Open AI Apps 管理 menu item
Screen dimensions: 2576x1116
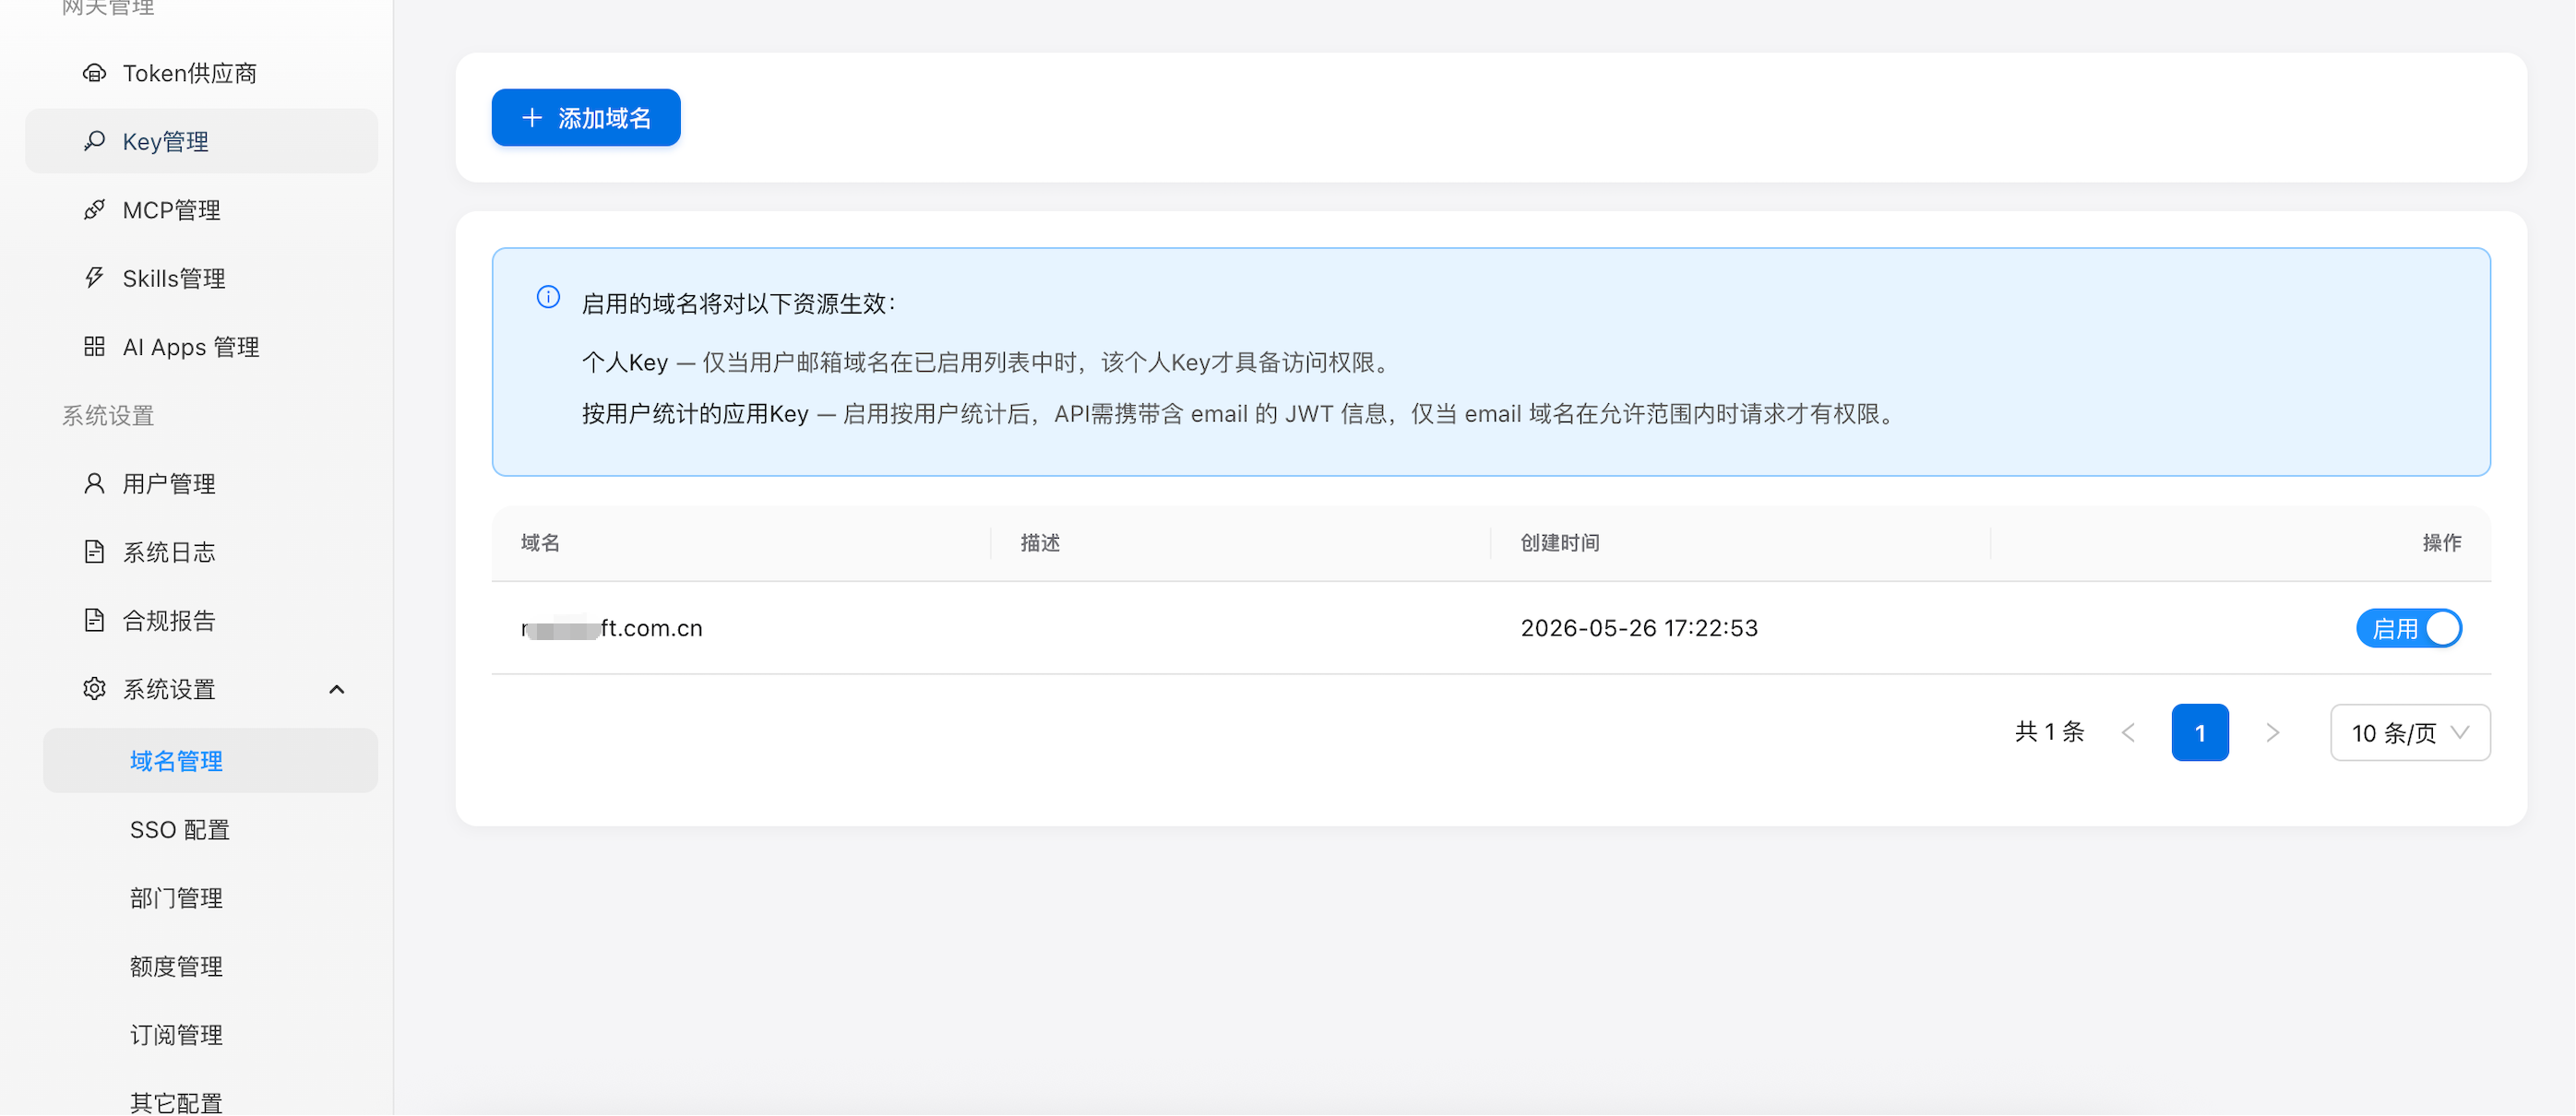pos(201,347)
